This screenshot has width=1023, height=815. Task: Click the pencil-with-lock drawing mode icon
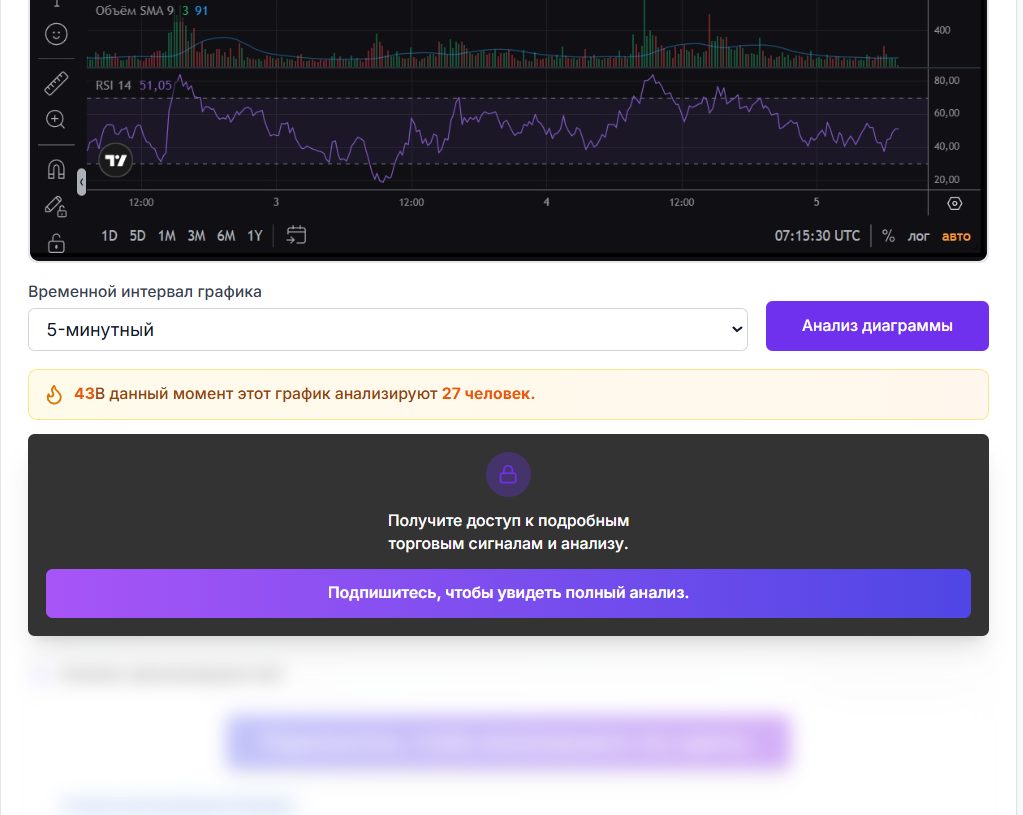pyautogui.click(x=56, y=206)
